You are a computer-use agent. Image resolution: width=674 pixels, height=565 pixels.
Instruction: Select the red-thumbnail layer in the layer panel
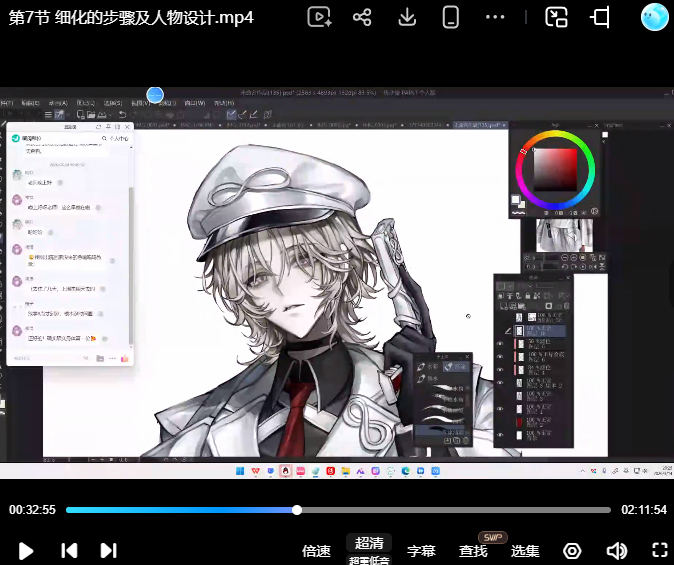[x=540, y=421]
